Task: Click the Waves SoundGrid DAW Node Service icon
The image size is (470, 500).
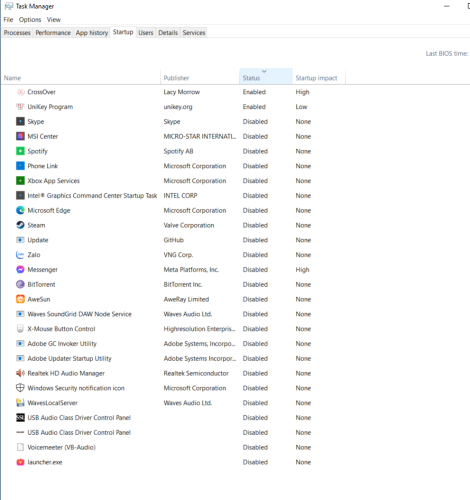Action: point(20,314)
